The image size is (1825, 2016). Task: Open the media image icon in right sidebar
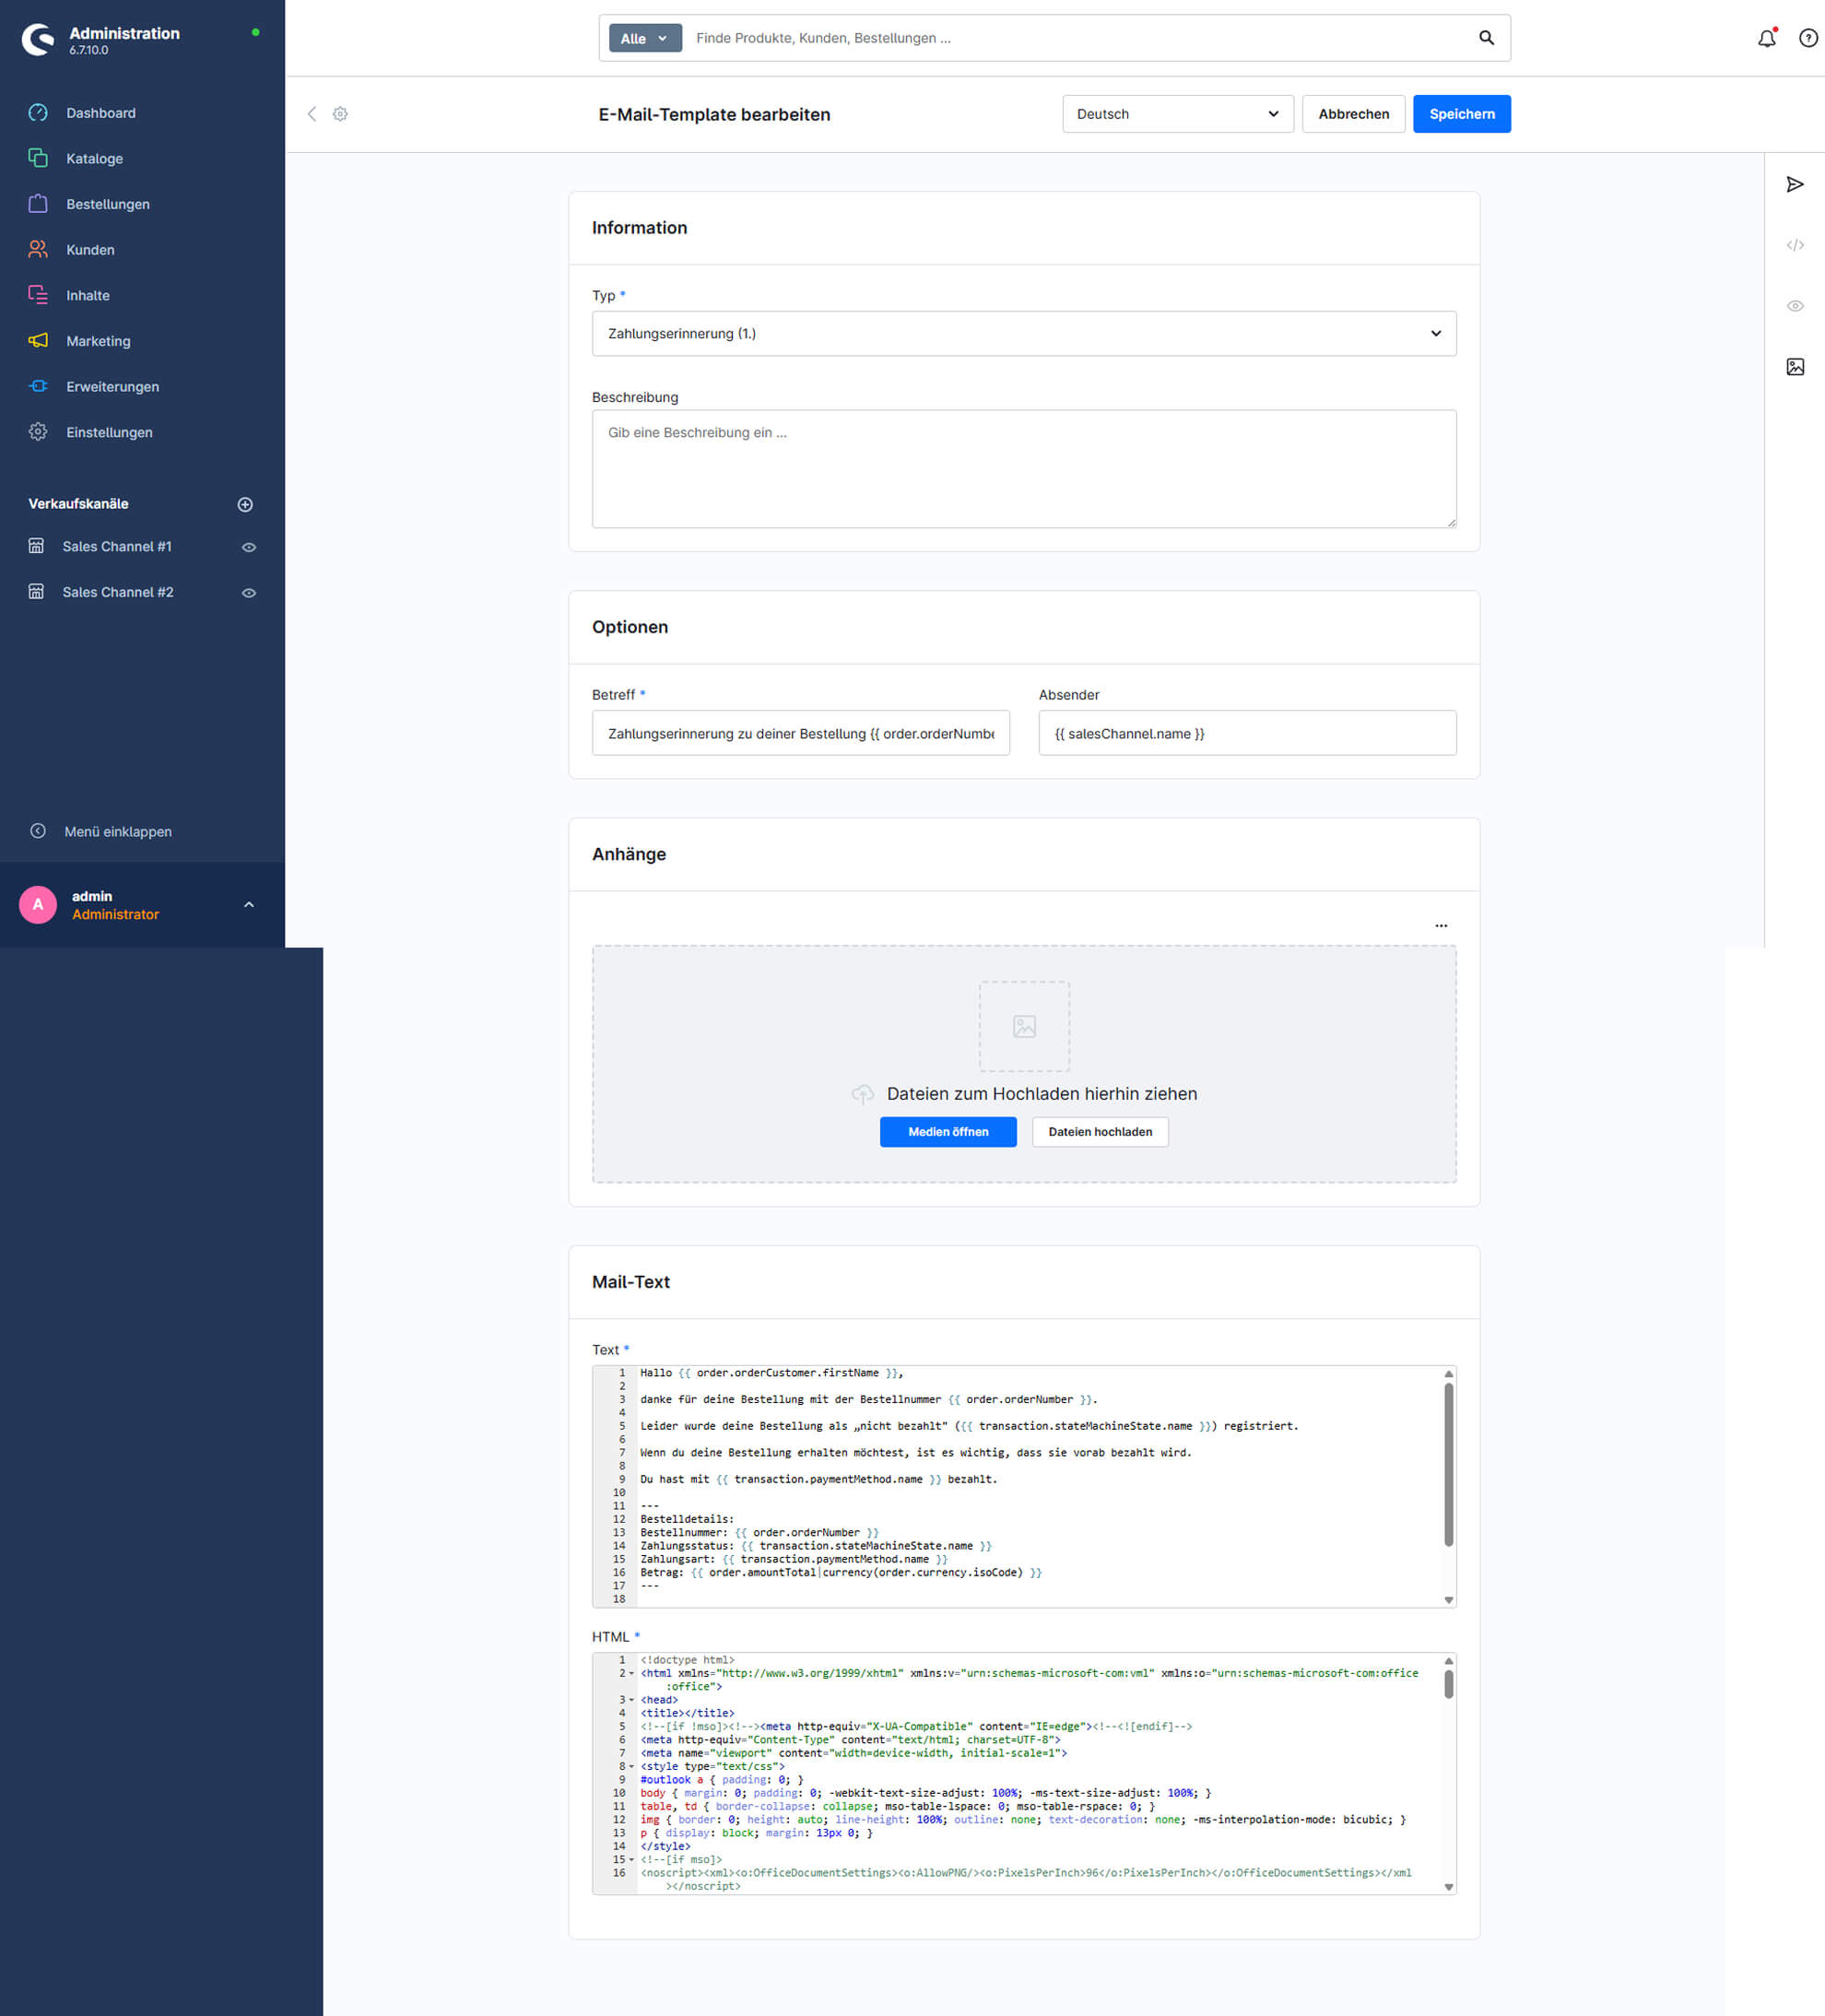click(x=1795, y=367)
